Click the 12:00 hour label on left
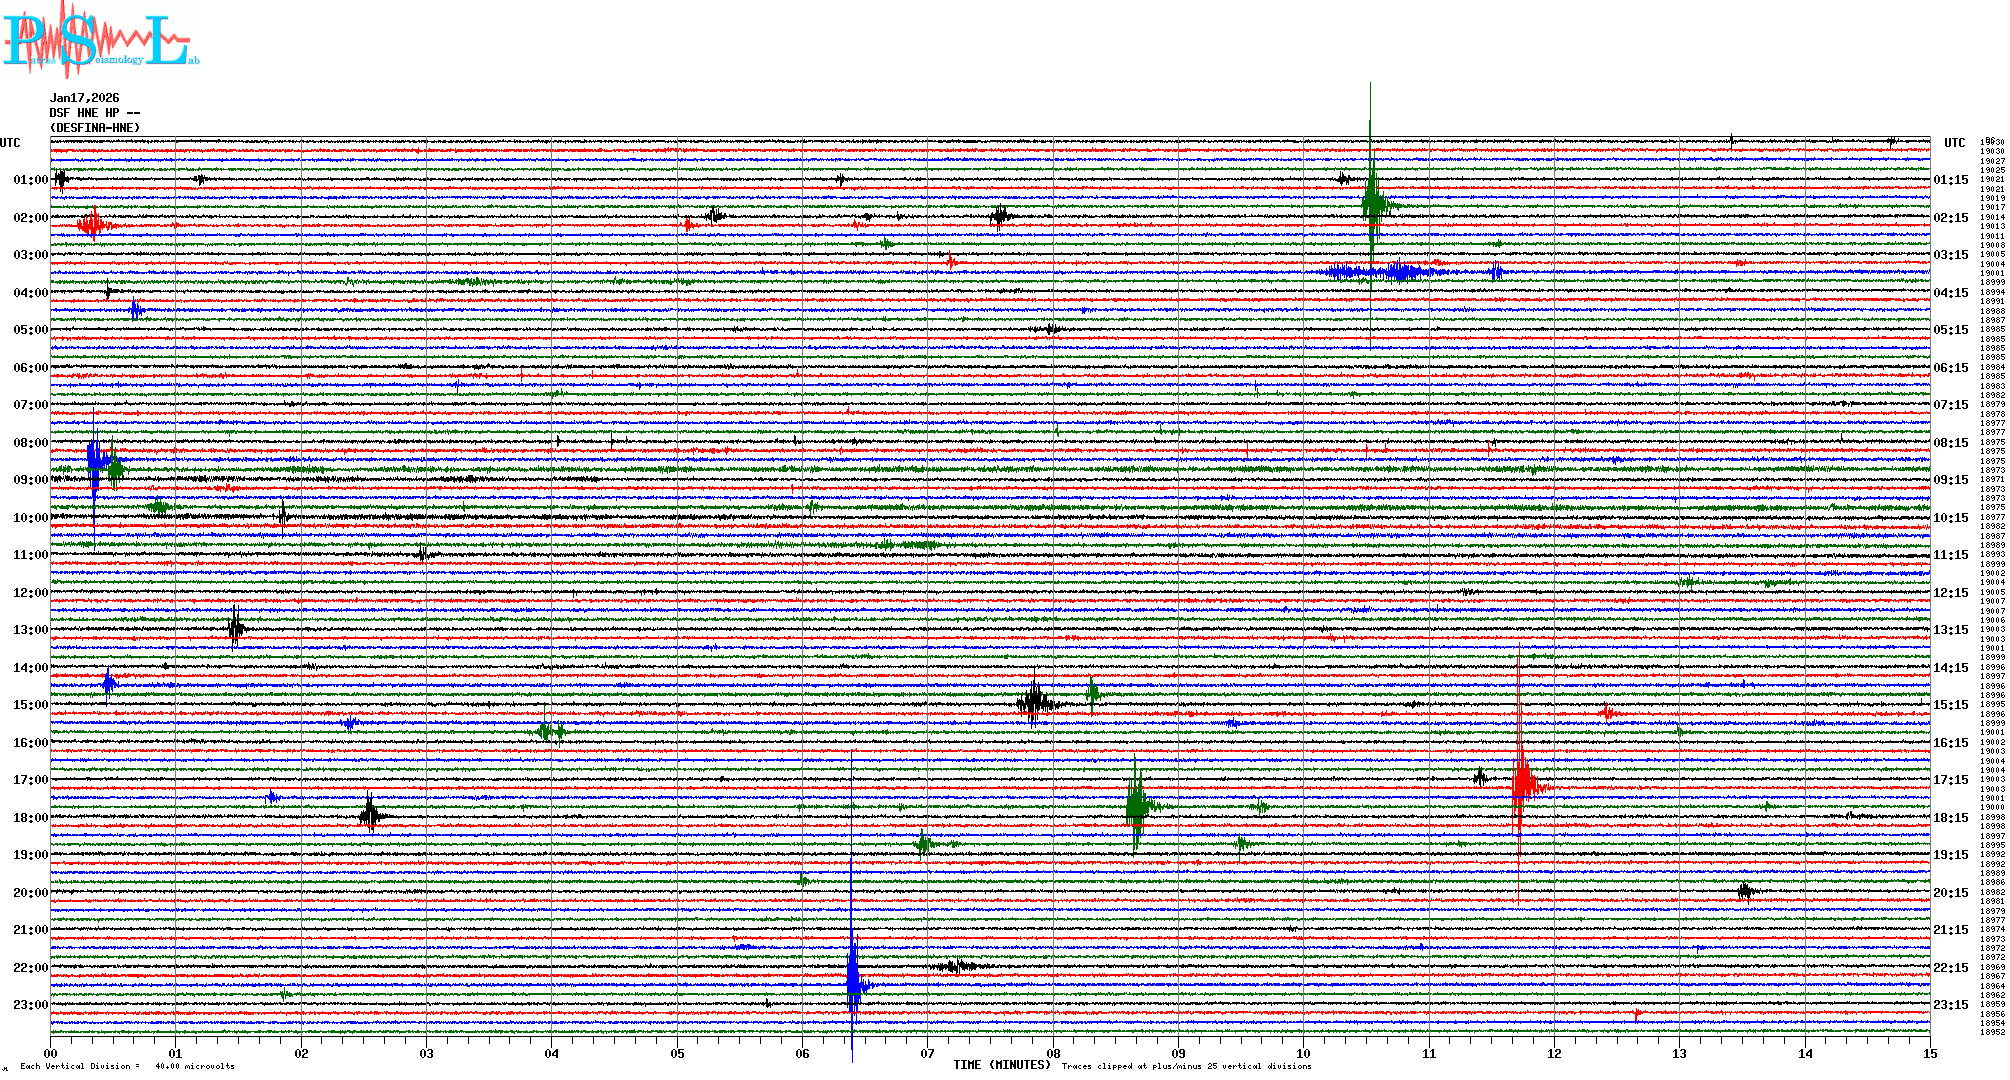The height and width of the screenshot is (1080, 2010). pyautogui.click(x=30, y=593)
